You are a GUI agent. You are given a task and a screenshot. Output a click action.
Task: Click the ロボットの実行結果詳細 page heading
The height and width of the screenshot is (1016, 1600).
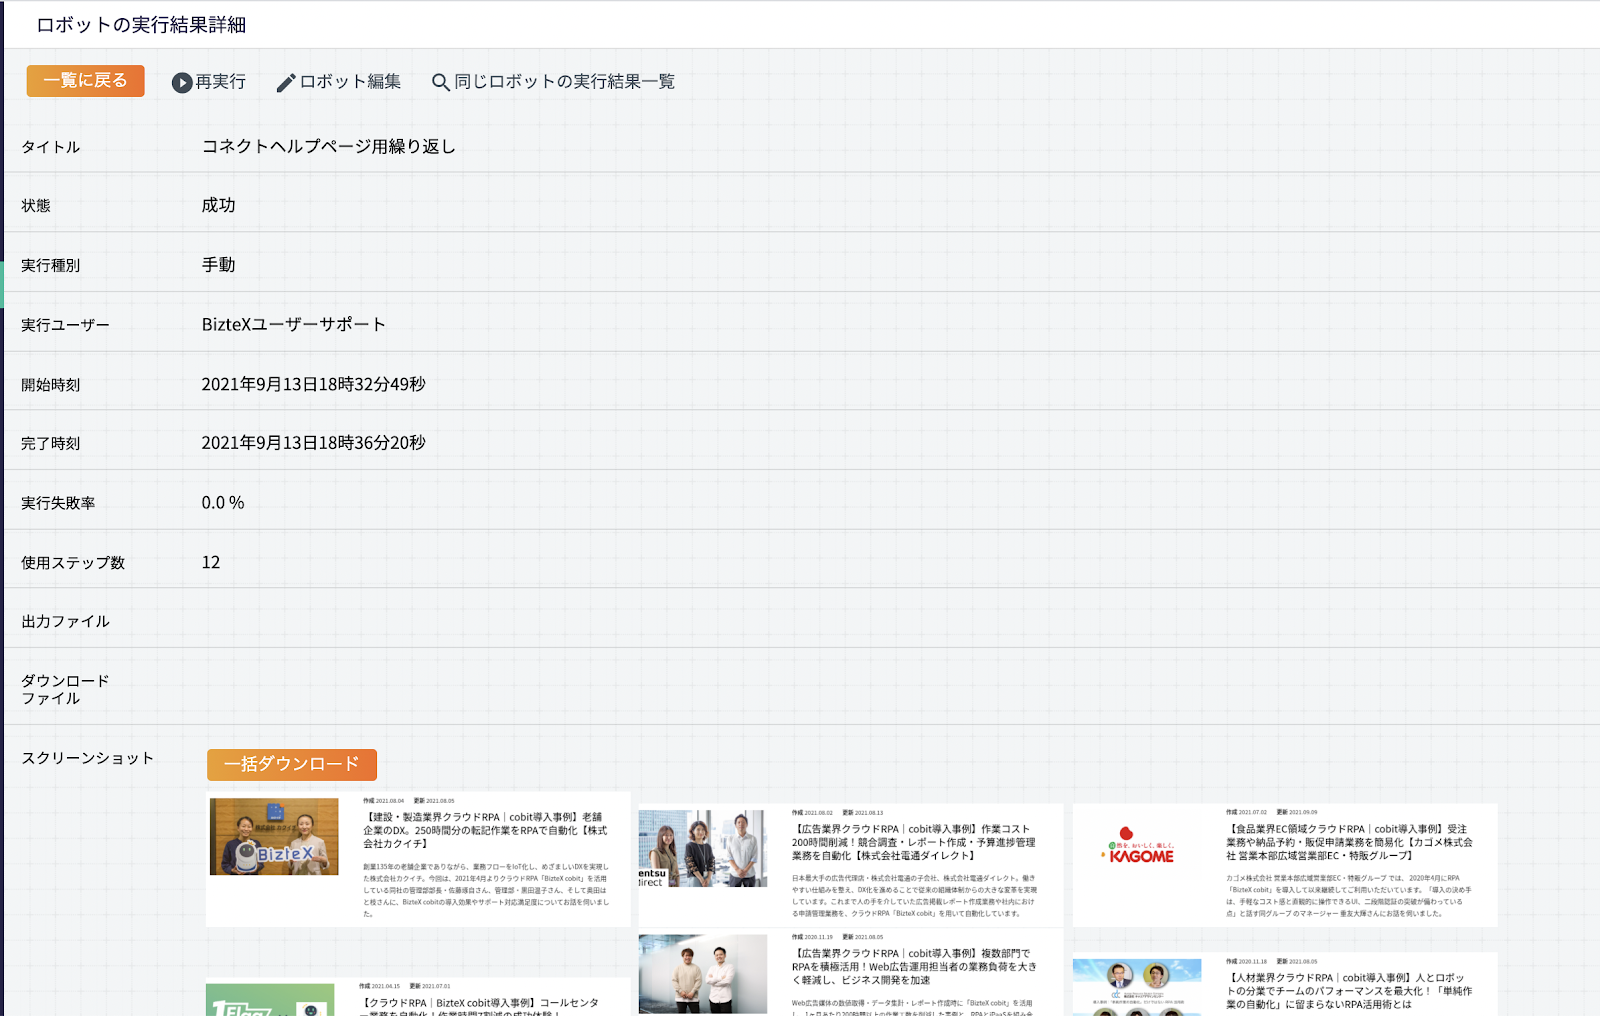click(141, 25)
